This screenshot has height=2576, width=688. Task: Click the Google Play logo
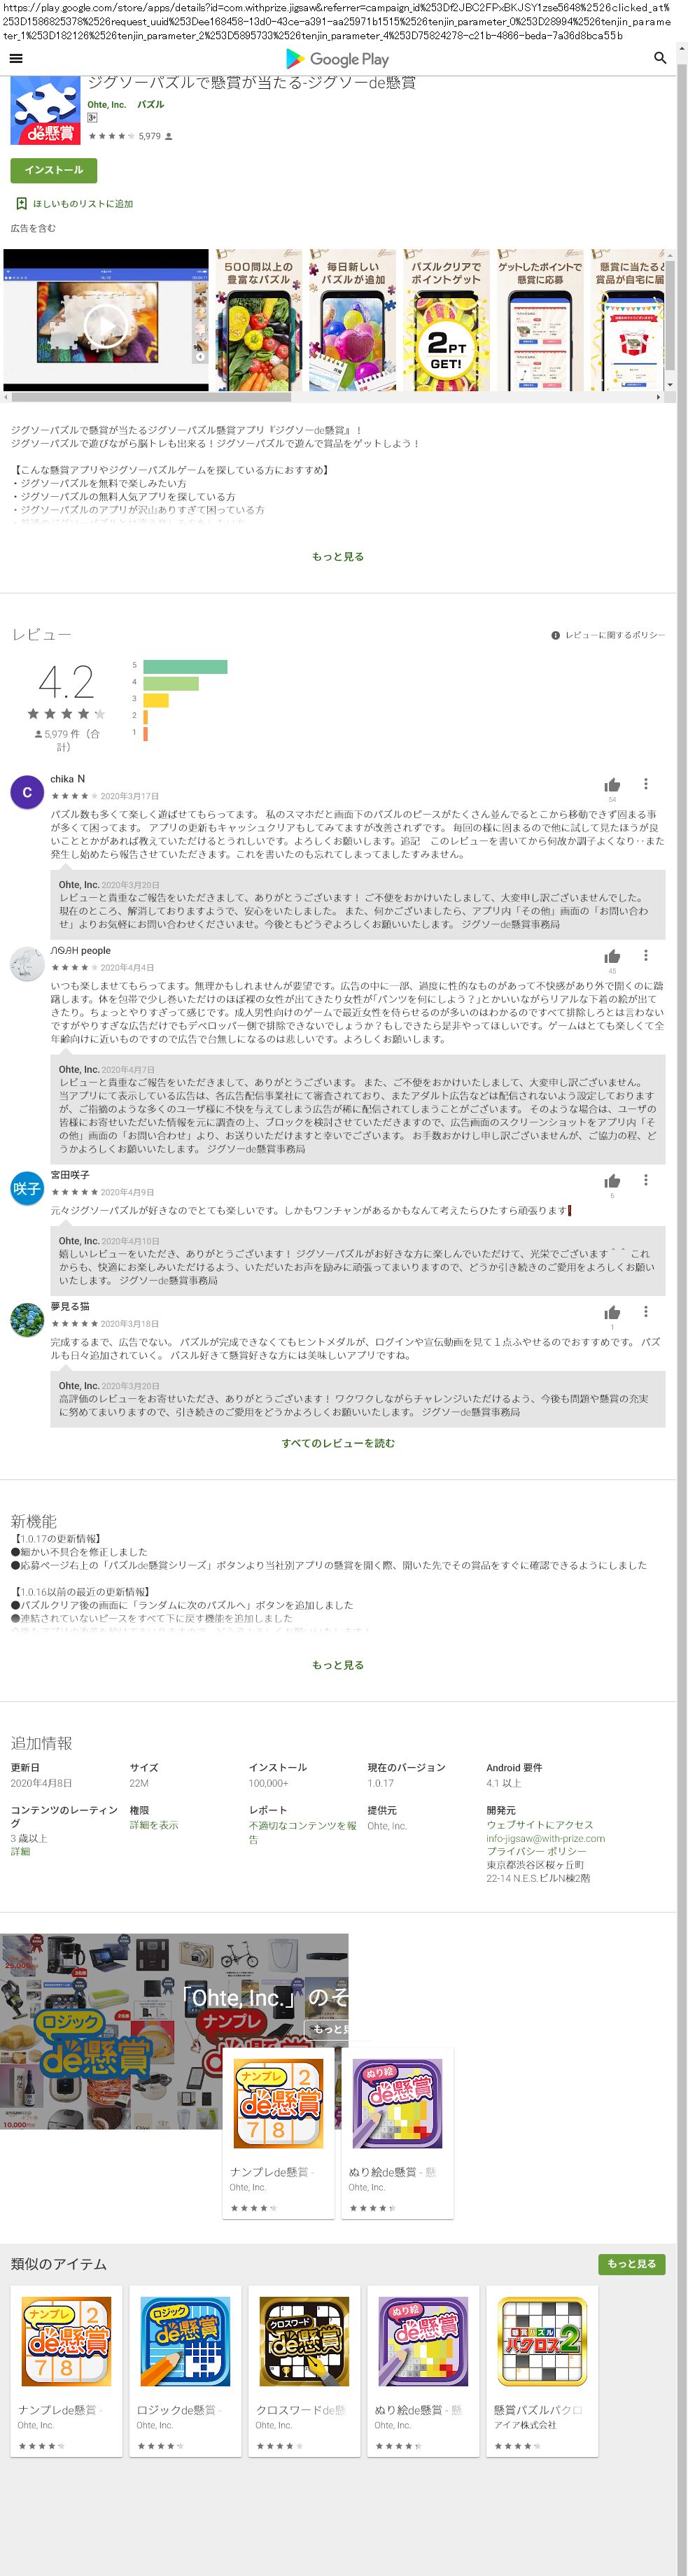tap(337, 59)
